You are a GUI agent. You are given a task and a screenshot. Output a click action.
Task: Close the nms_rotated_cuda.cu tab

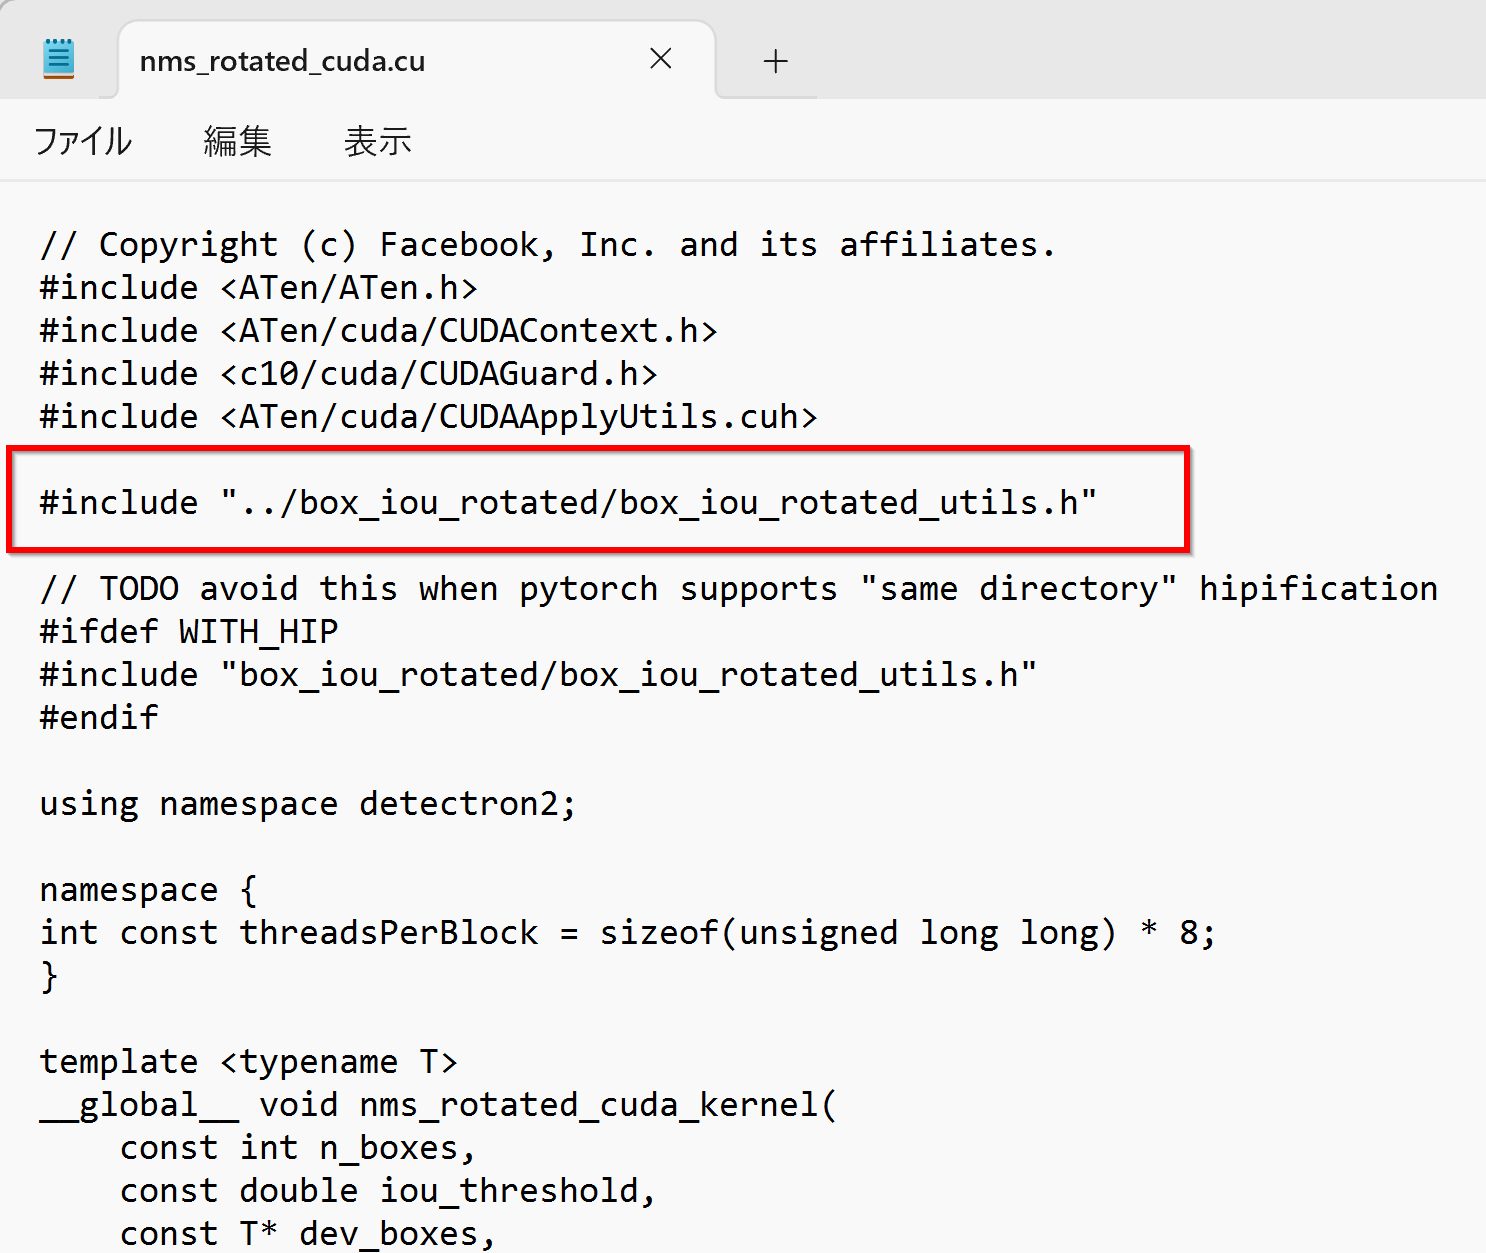click(660, 59)
